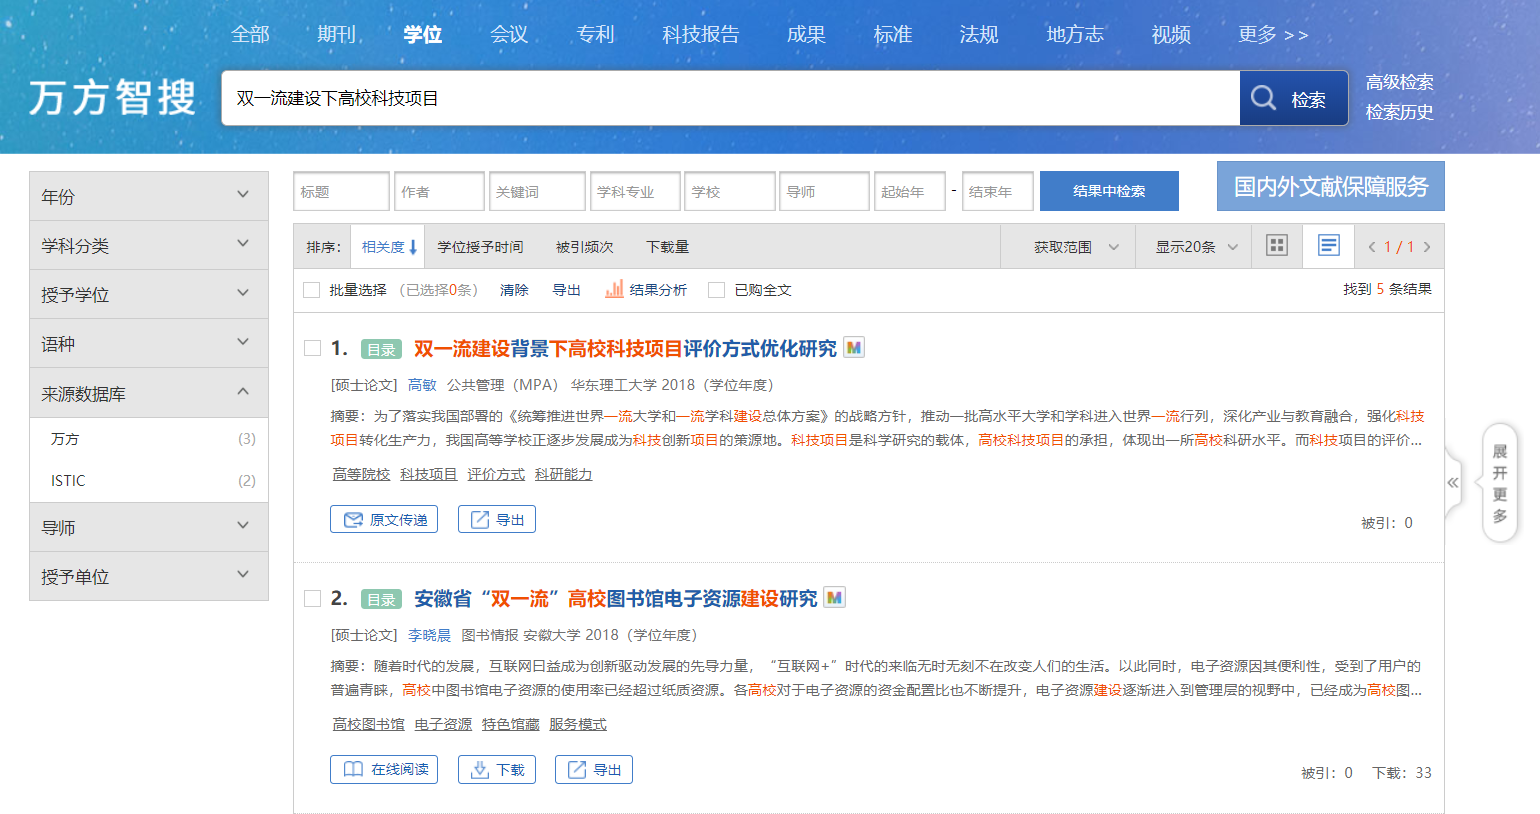The width and height of the screenshot is (1540, 814).
Task: Open 结果分析 bar chart icon
Action: coord(614,290)
